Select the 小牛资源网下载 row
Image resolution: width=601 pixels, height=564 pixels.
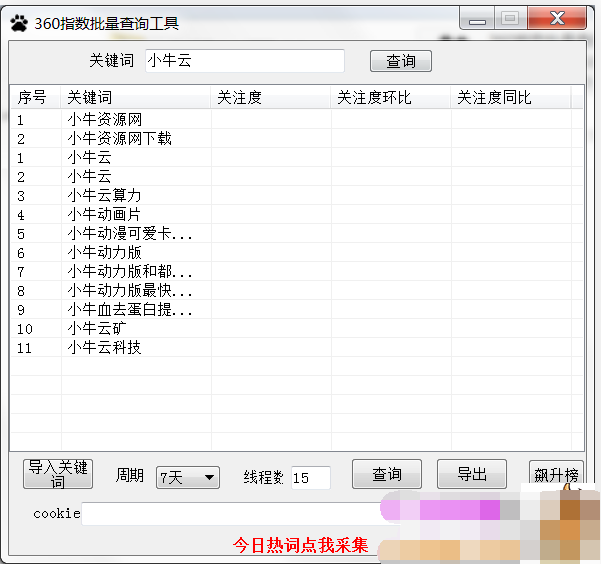click(120, 138)
